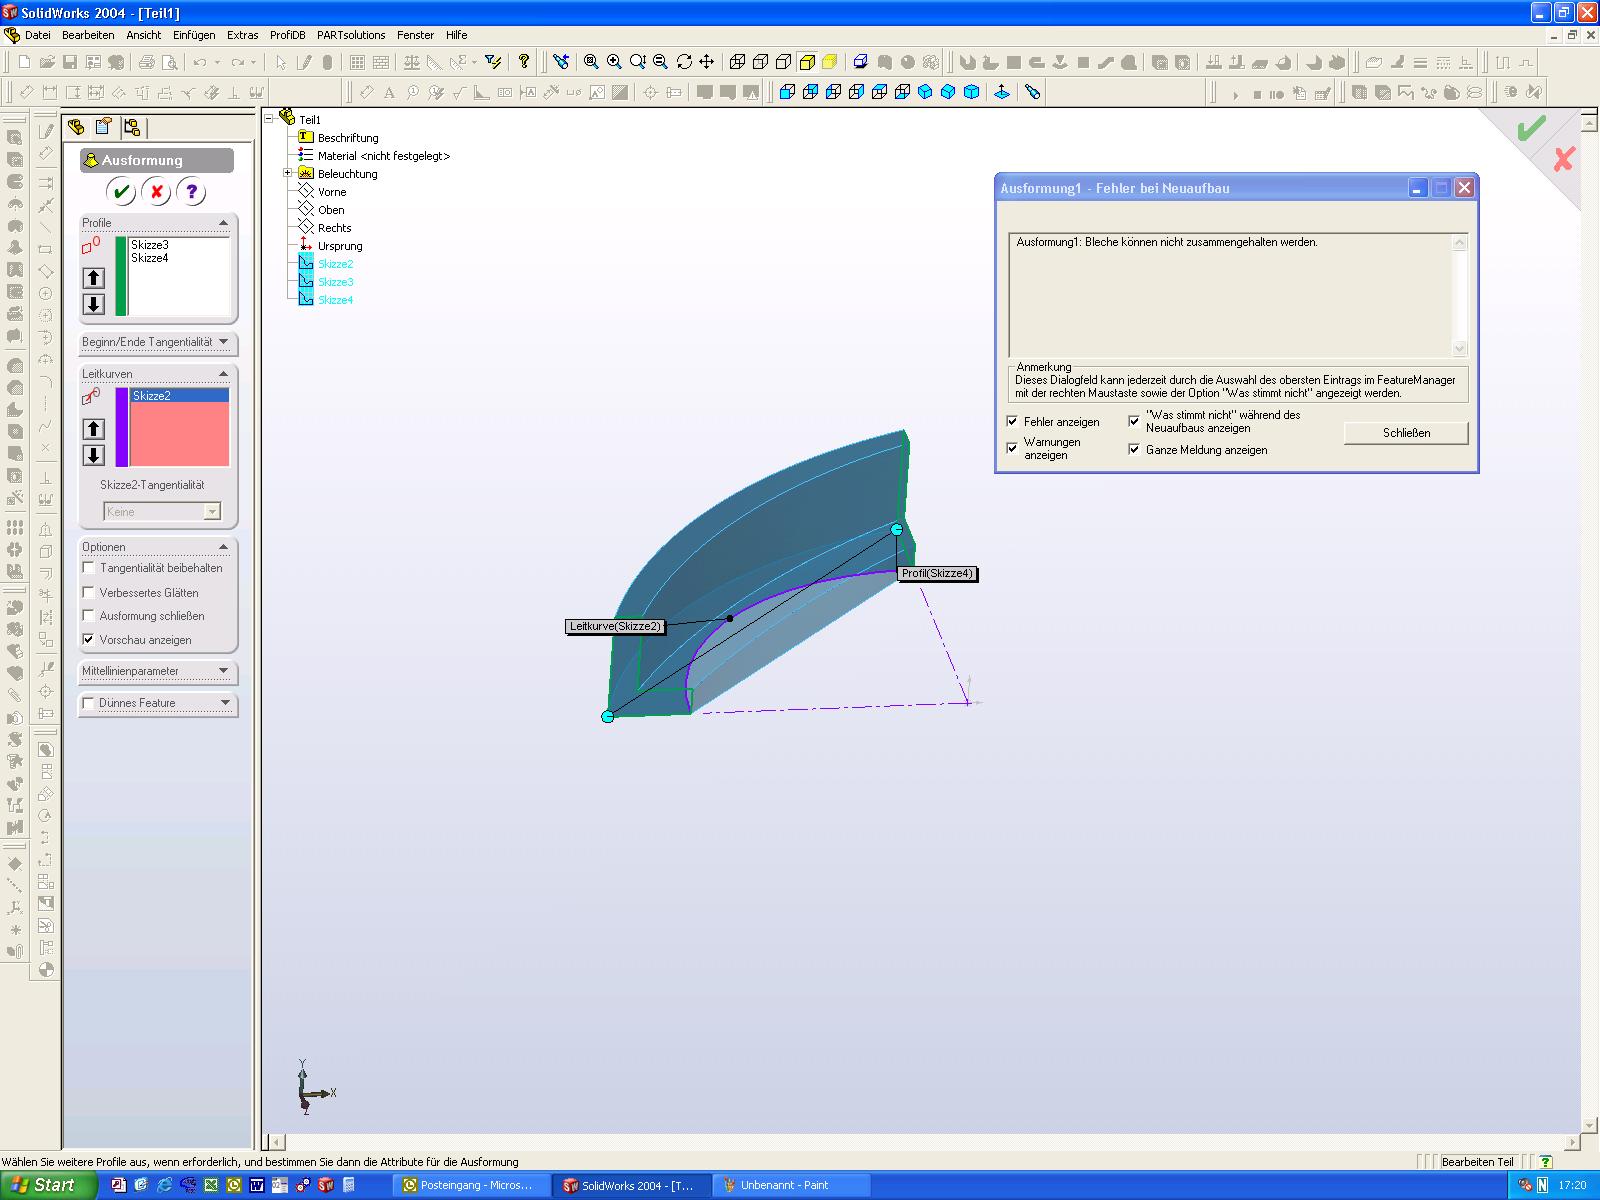Click the Open file icon
This screenshot has width=1600, height=1200.
point(47,62)
